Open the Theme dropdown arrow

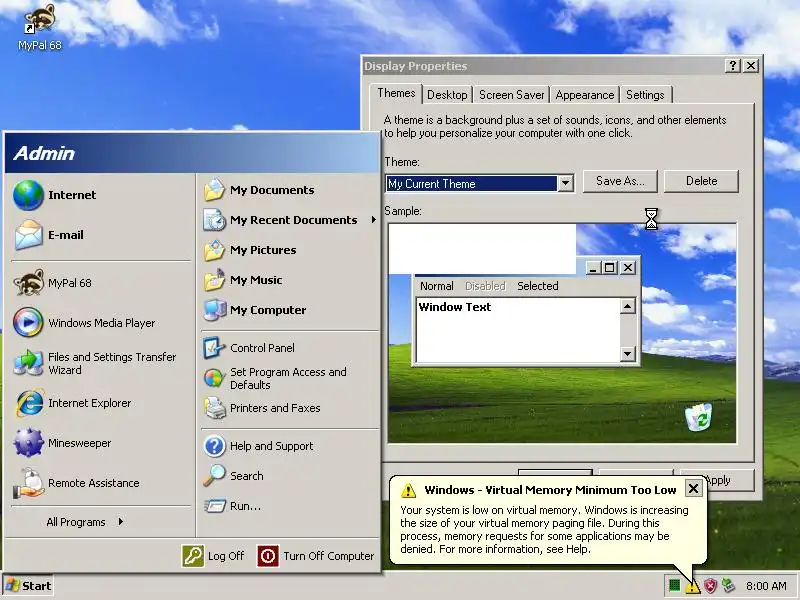[x=565, y=184]
